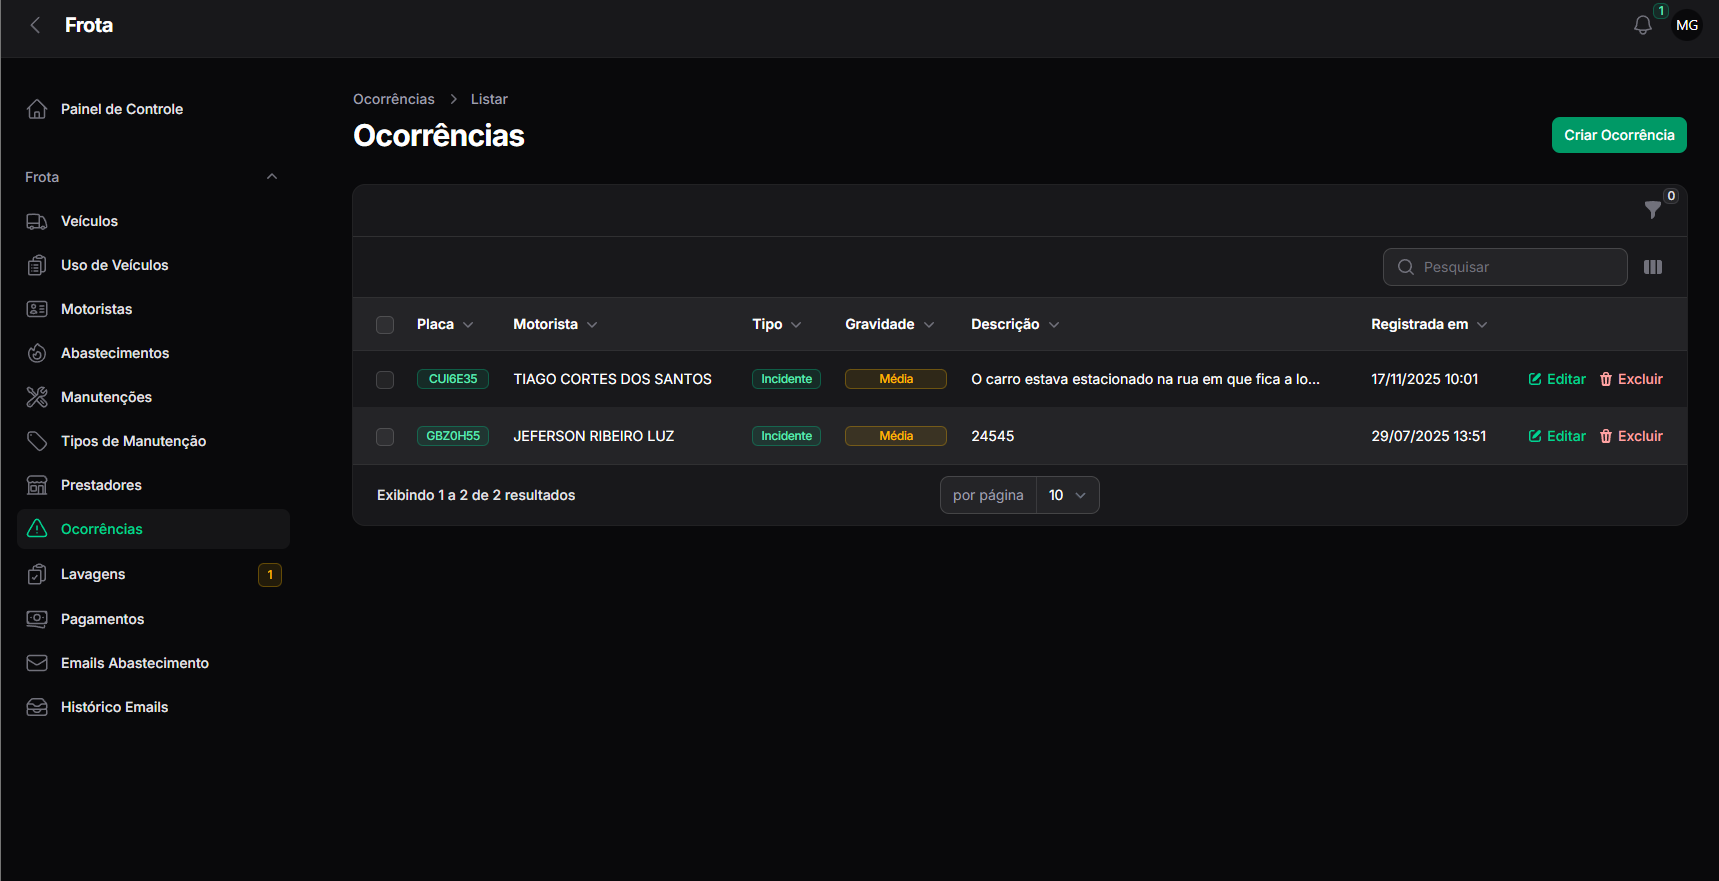This screenshot has width=1719, height=881.
Task: Click the Ocorrências warning triangle icon
Action: pyautogui.click(x=37, y=529)
